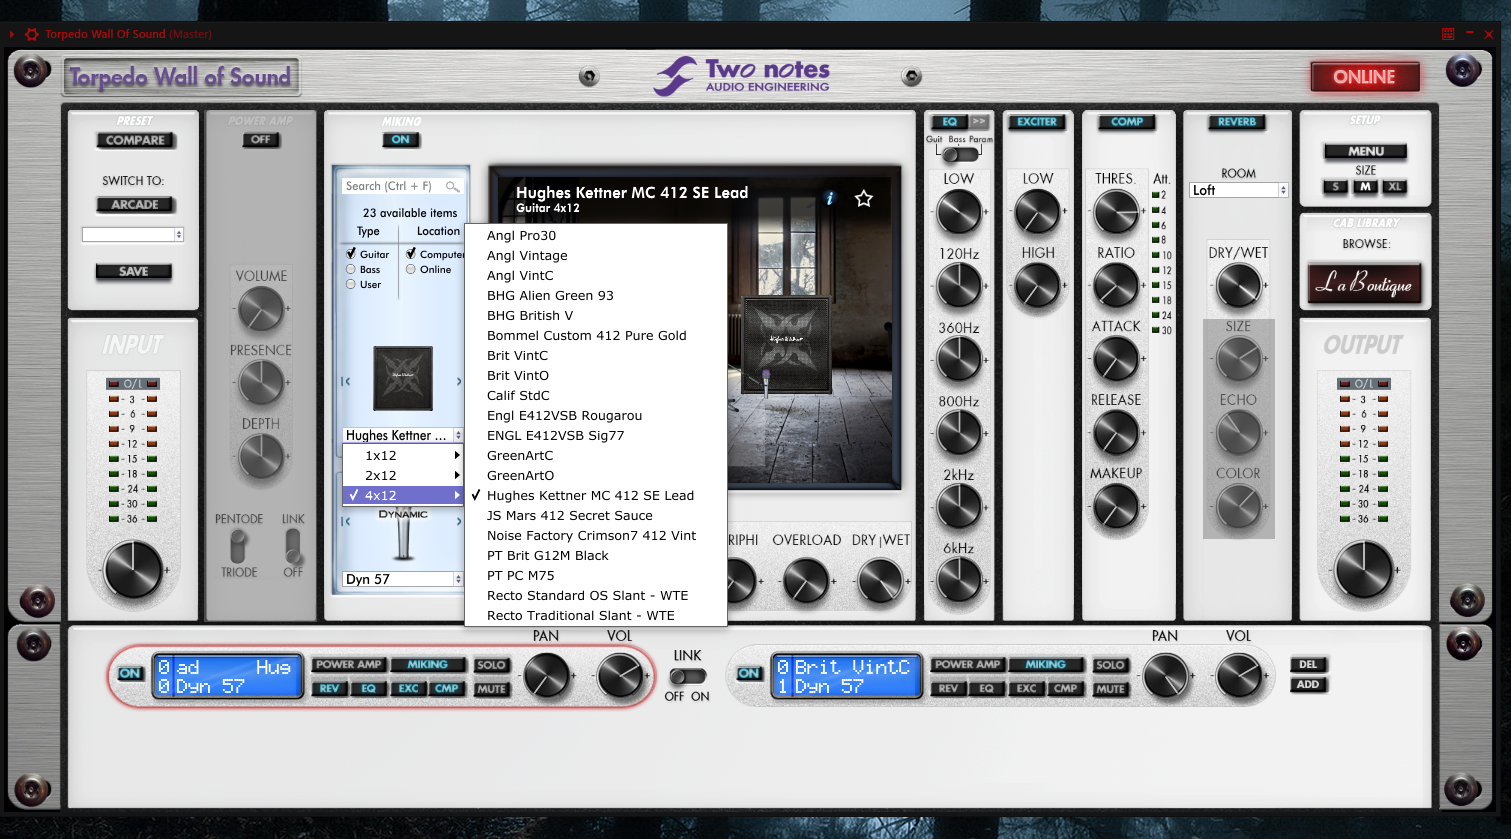
Task: Flip the PENTODE/TRIODE switch
Action: [x=238, y=546]
